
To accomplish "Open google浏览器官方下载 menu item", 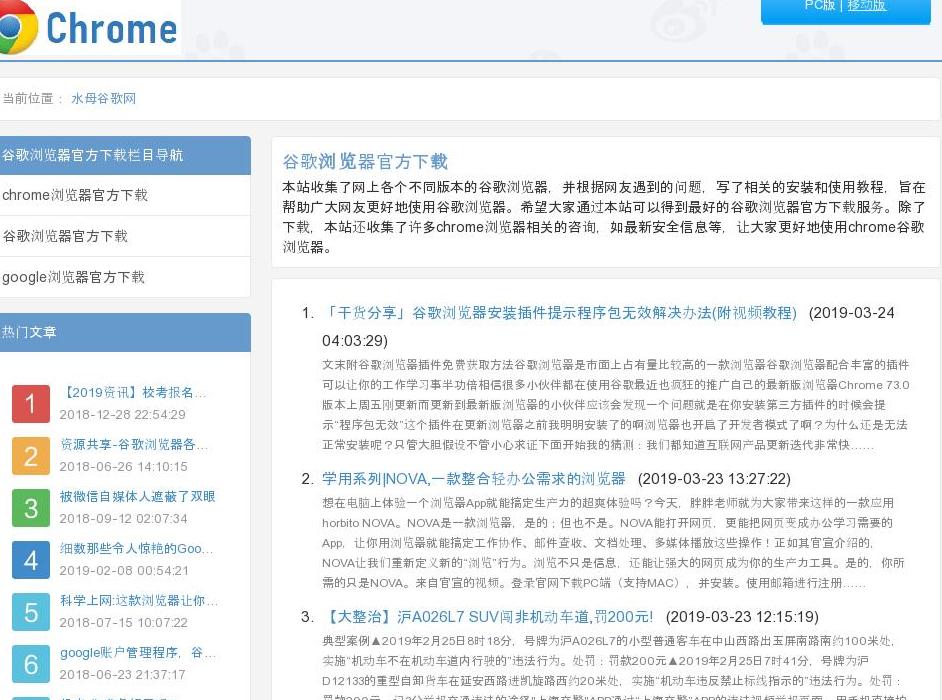I will point(123,277).
